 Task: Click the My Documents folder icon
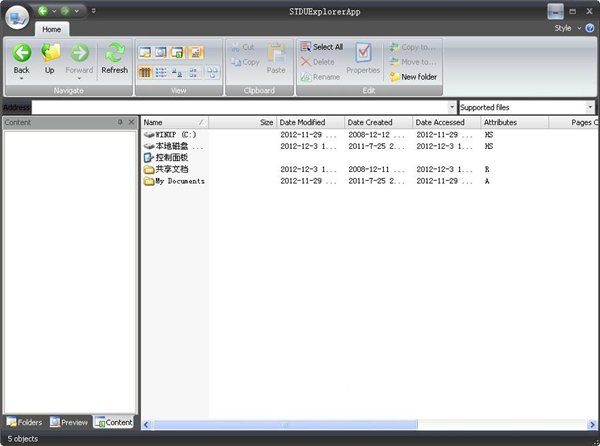[x=149, y=181]
